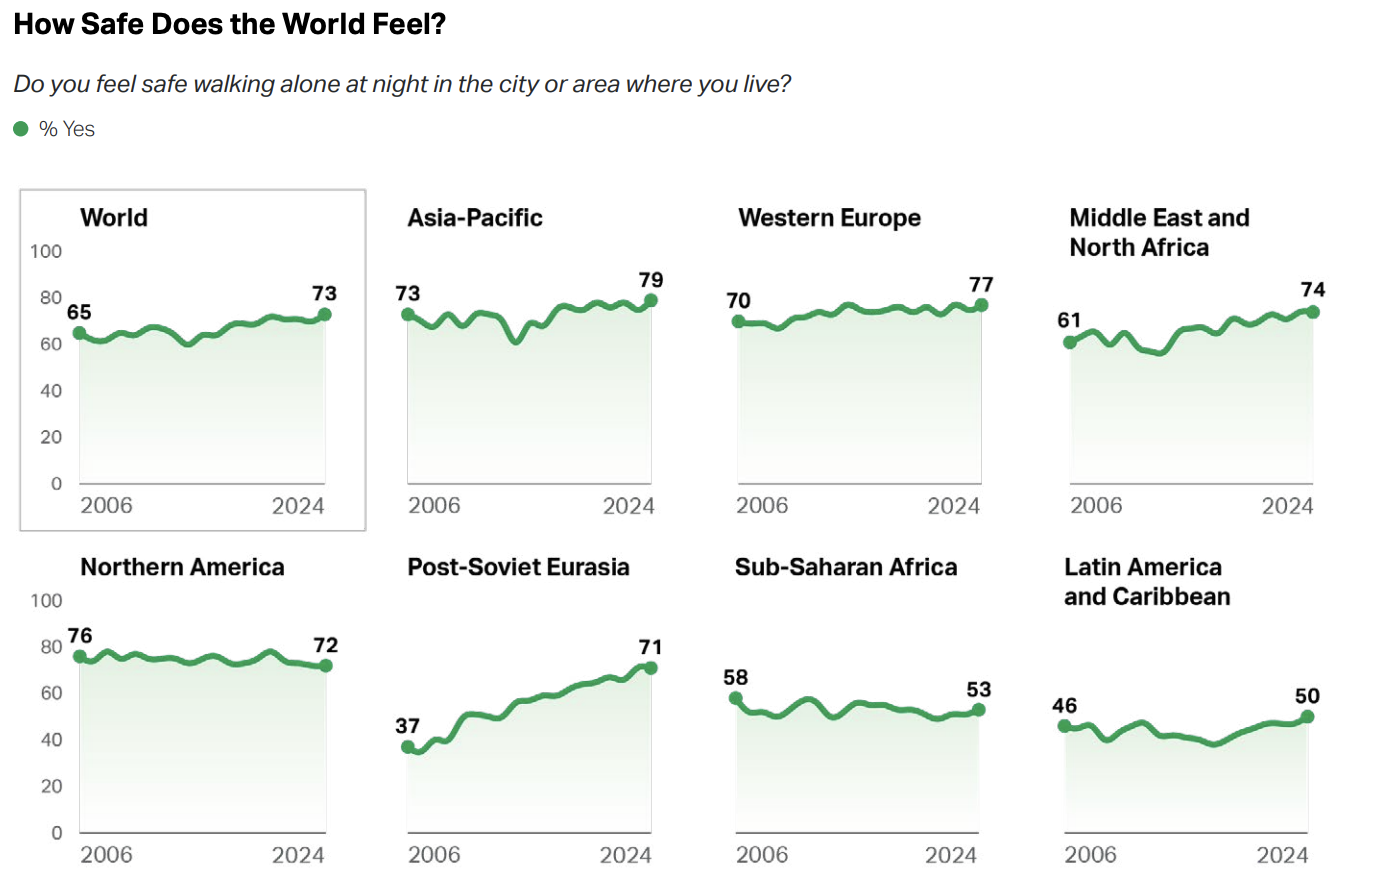This screenshot has width=1388, height=894.
Task: Select the 'Post-Soviet Eurasia' chart heading
Action: pyautogui.click(x=518, y=567)
